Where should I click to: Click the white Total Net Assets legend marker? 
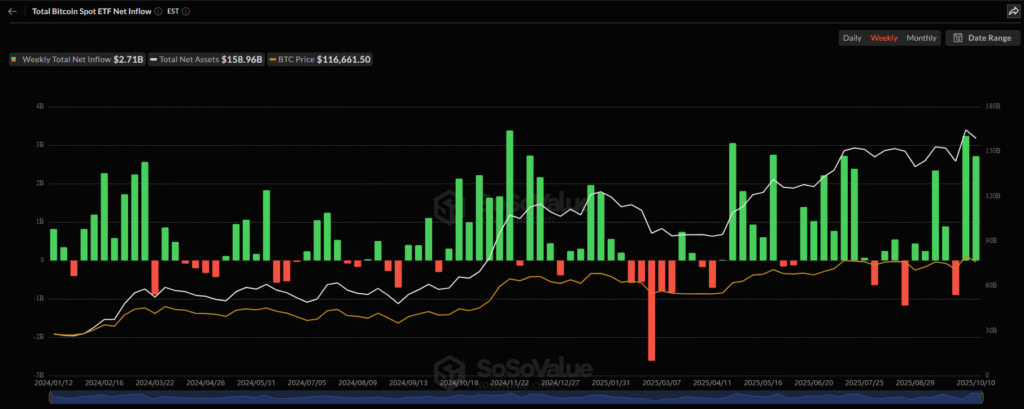[153, 60]
